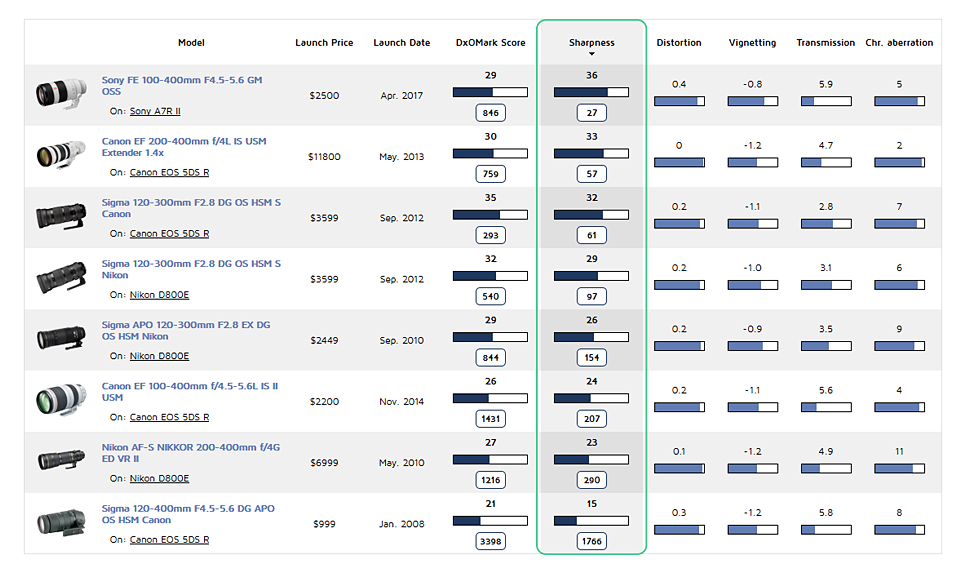The width and height of the screenshot is (975, 576).
Task: Sort by Transmission column header
Action: pos(826,43)
